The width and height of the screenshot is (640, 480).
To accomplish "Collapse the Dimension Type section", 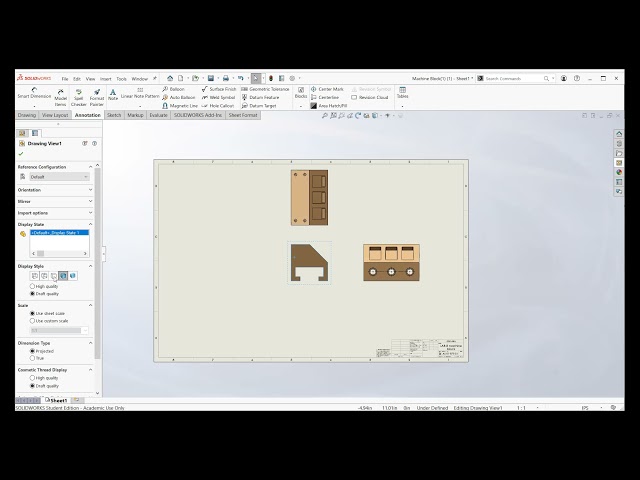I will [x=91, y=343].
